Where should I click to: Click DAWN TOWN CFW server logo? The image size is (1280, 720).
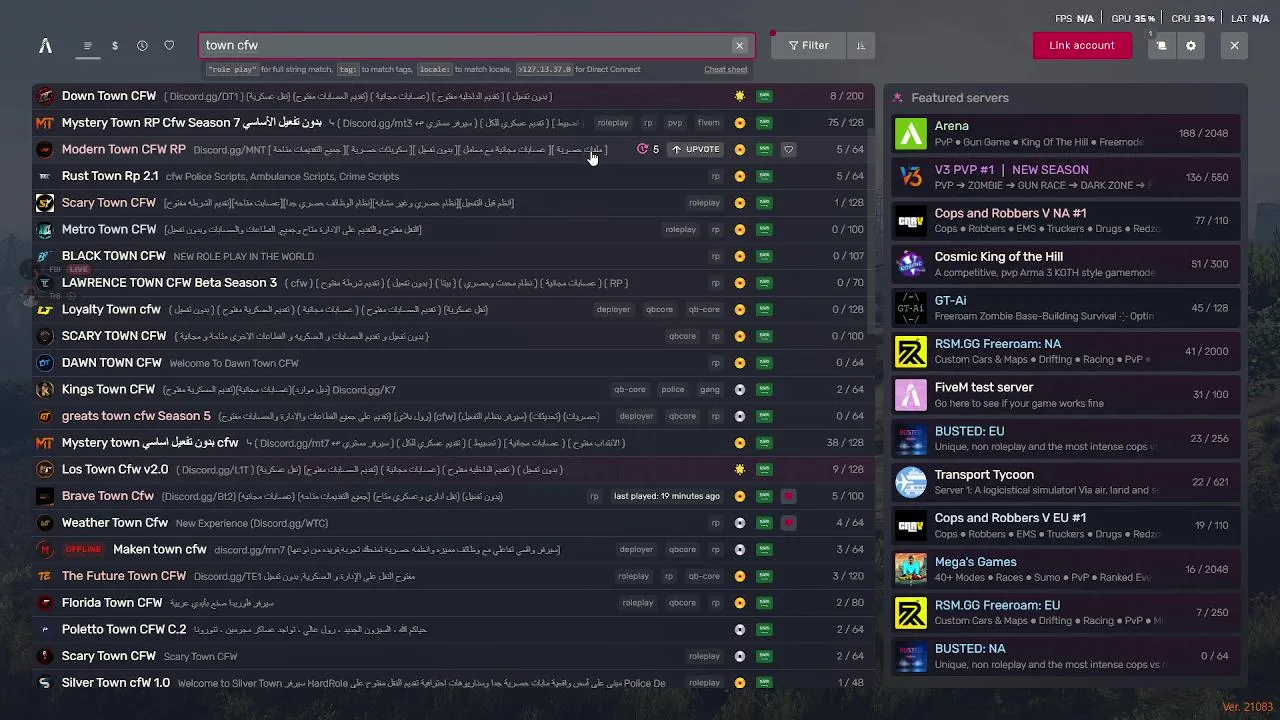coord(44,363)
